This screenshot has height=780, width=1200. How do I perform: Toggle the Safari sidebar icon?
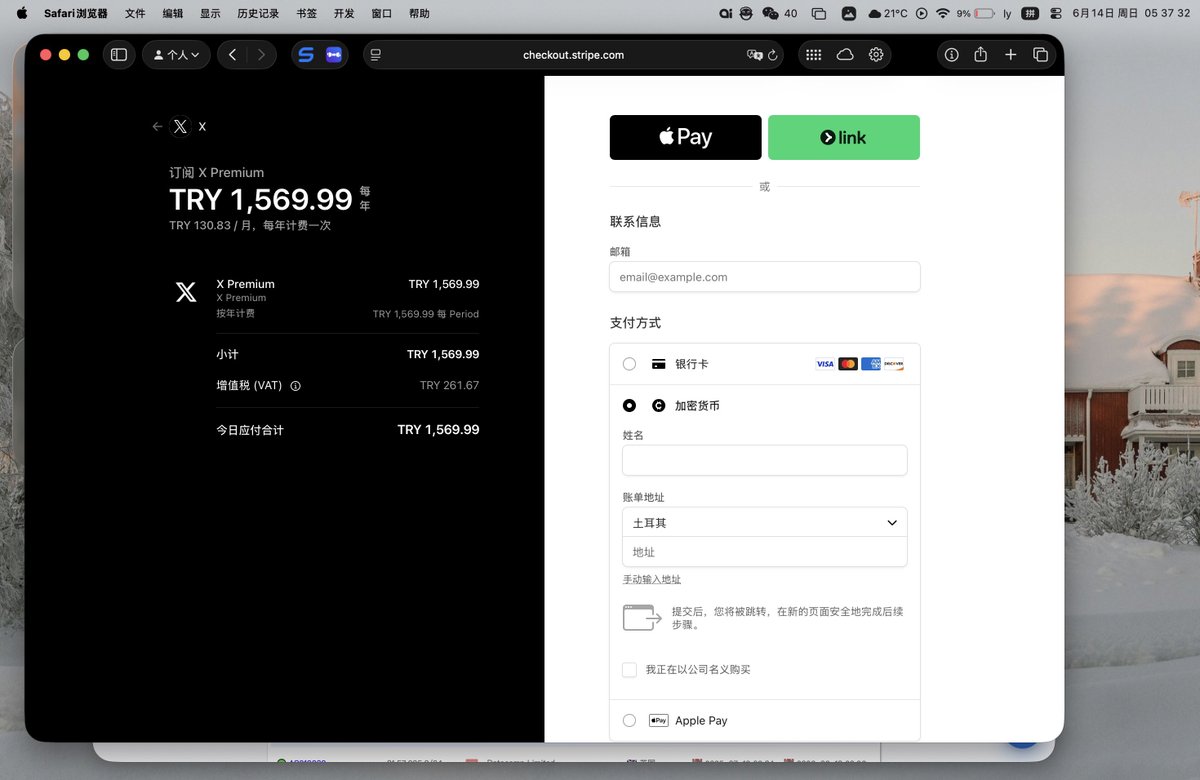point(118,55)
